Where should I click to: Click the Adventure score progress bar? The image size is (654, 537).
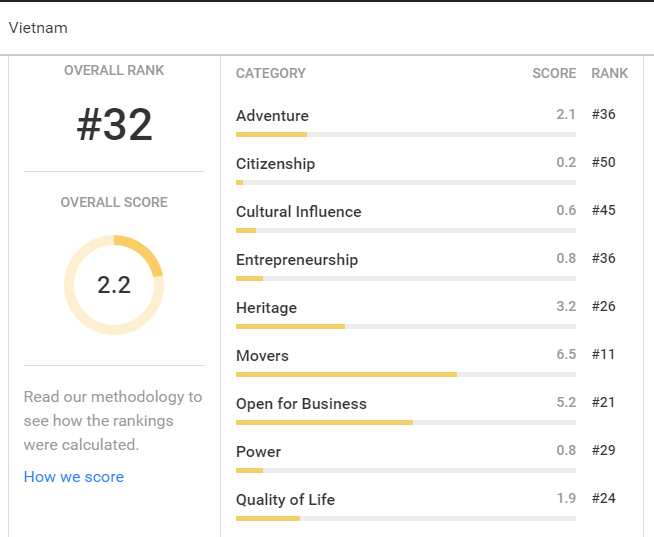[x=405, y=134]
